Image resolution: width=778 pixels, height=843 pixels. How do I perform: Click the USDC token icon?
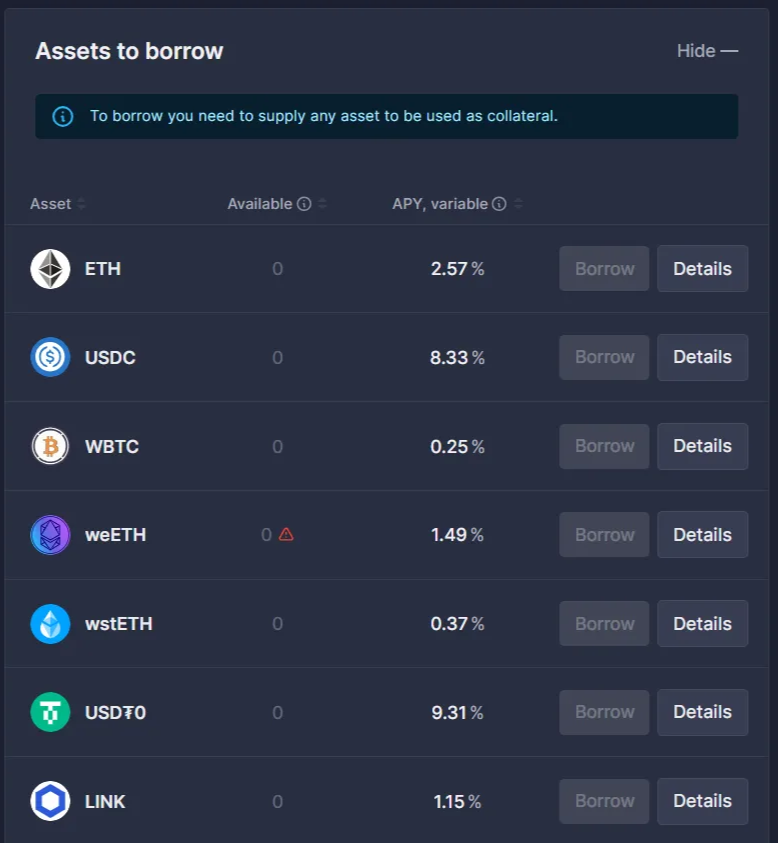50,357
